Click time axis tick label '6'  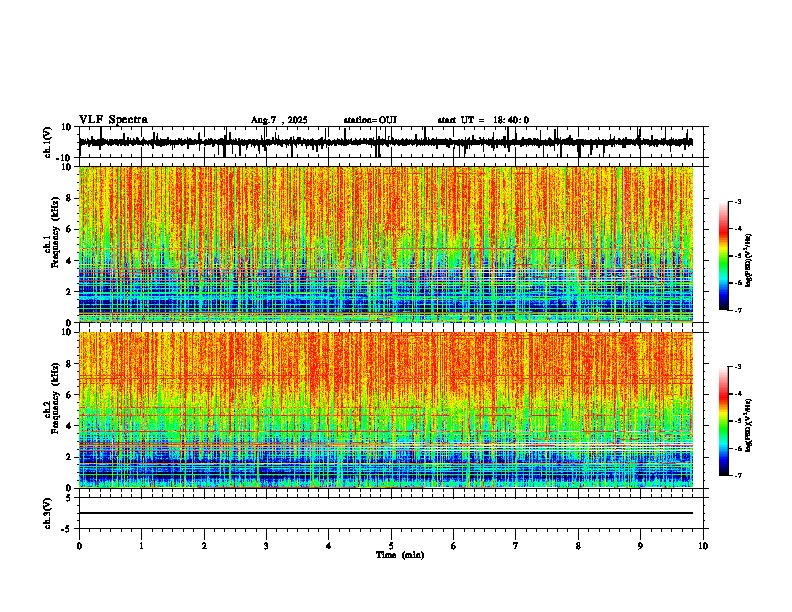pos(454,546)
